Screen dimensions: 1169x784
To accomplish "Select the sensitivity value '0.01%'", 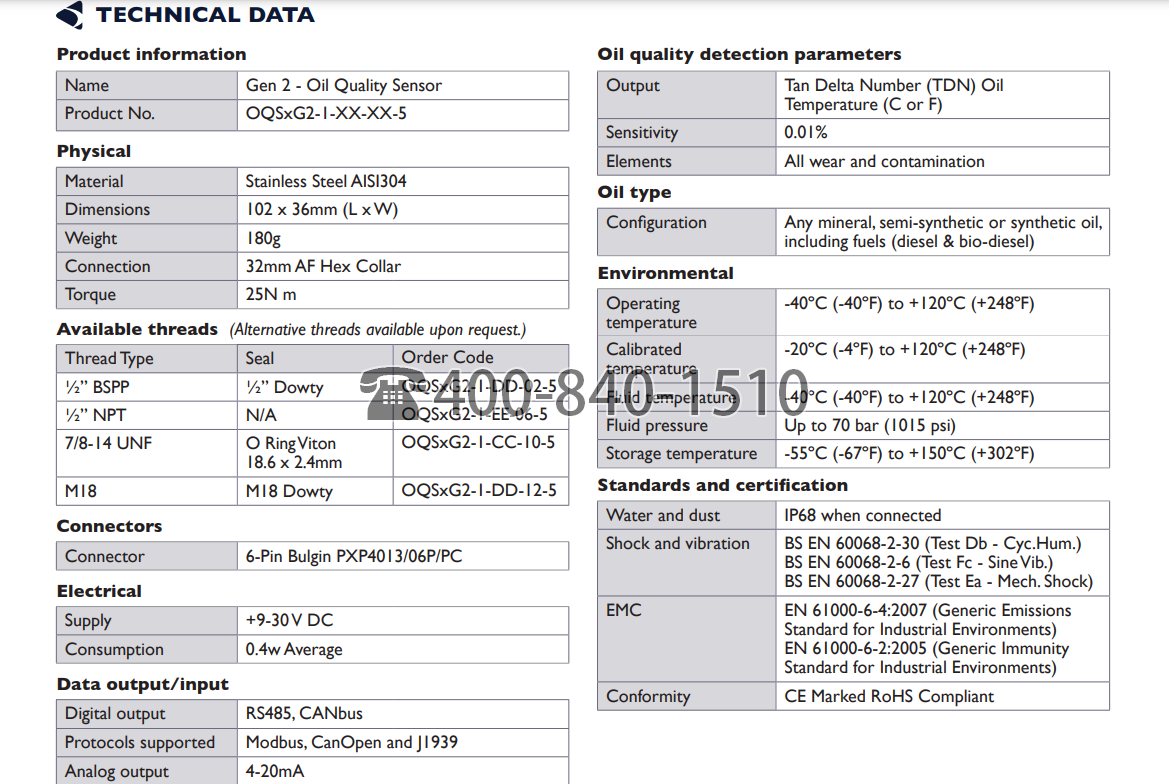I will point(805,133).
